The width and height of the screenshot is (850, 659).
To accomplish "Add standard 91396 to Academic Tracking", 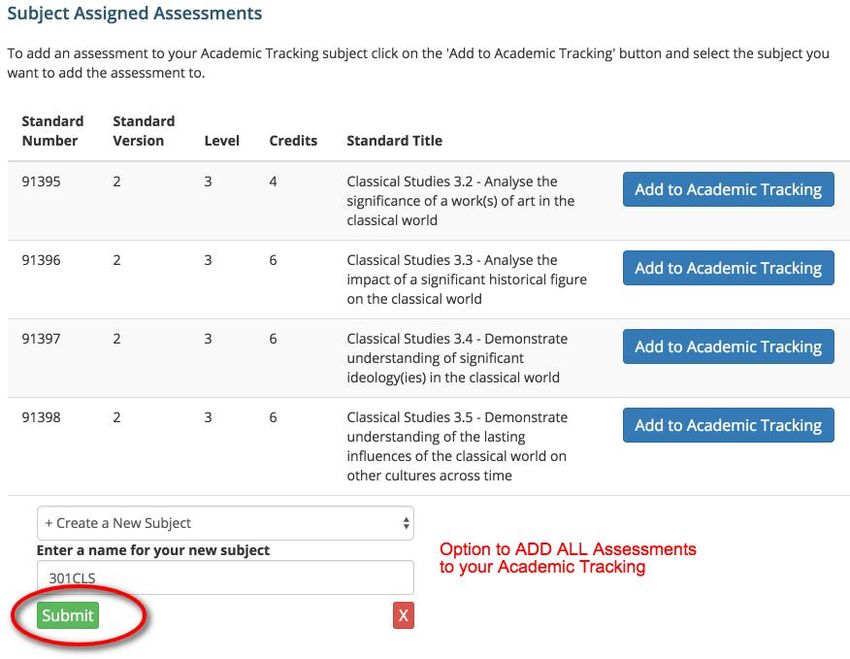I will (x=728, y=268).
